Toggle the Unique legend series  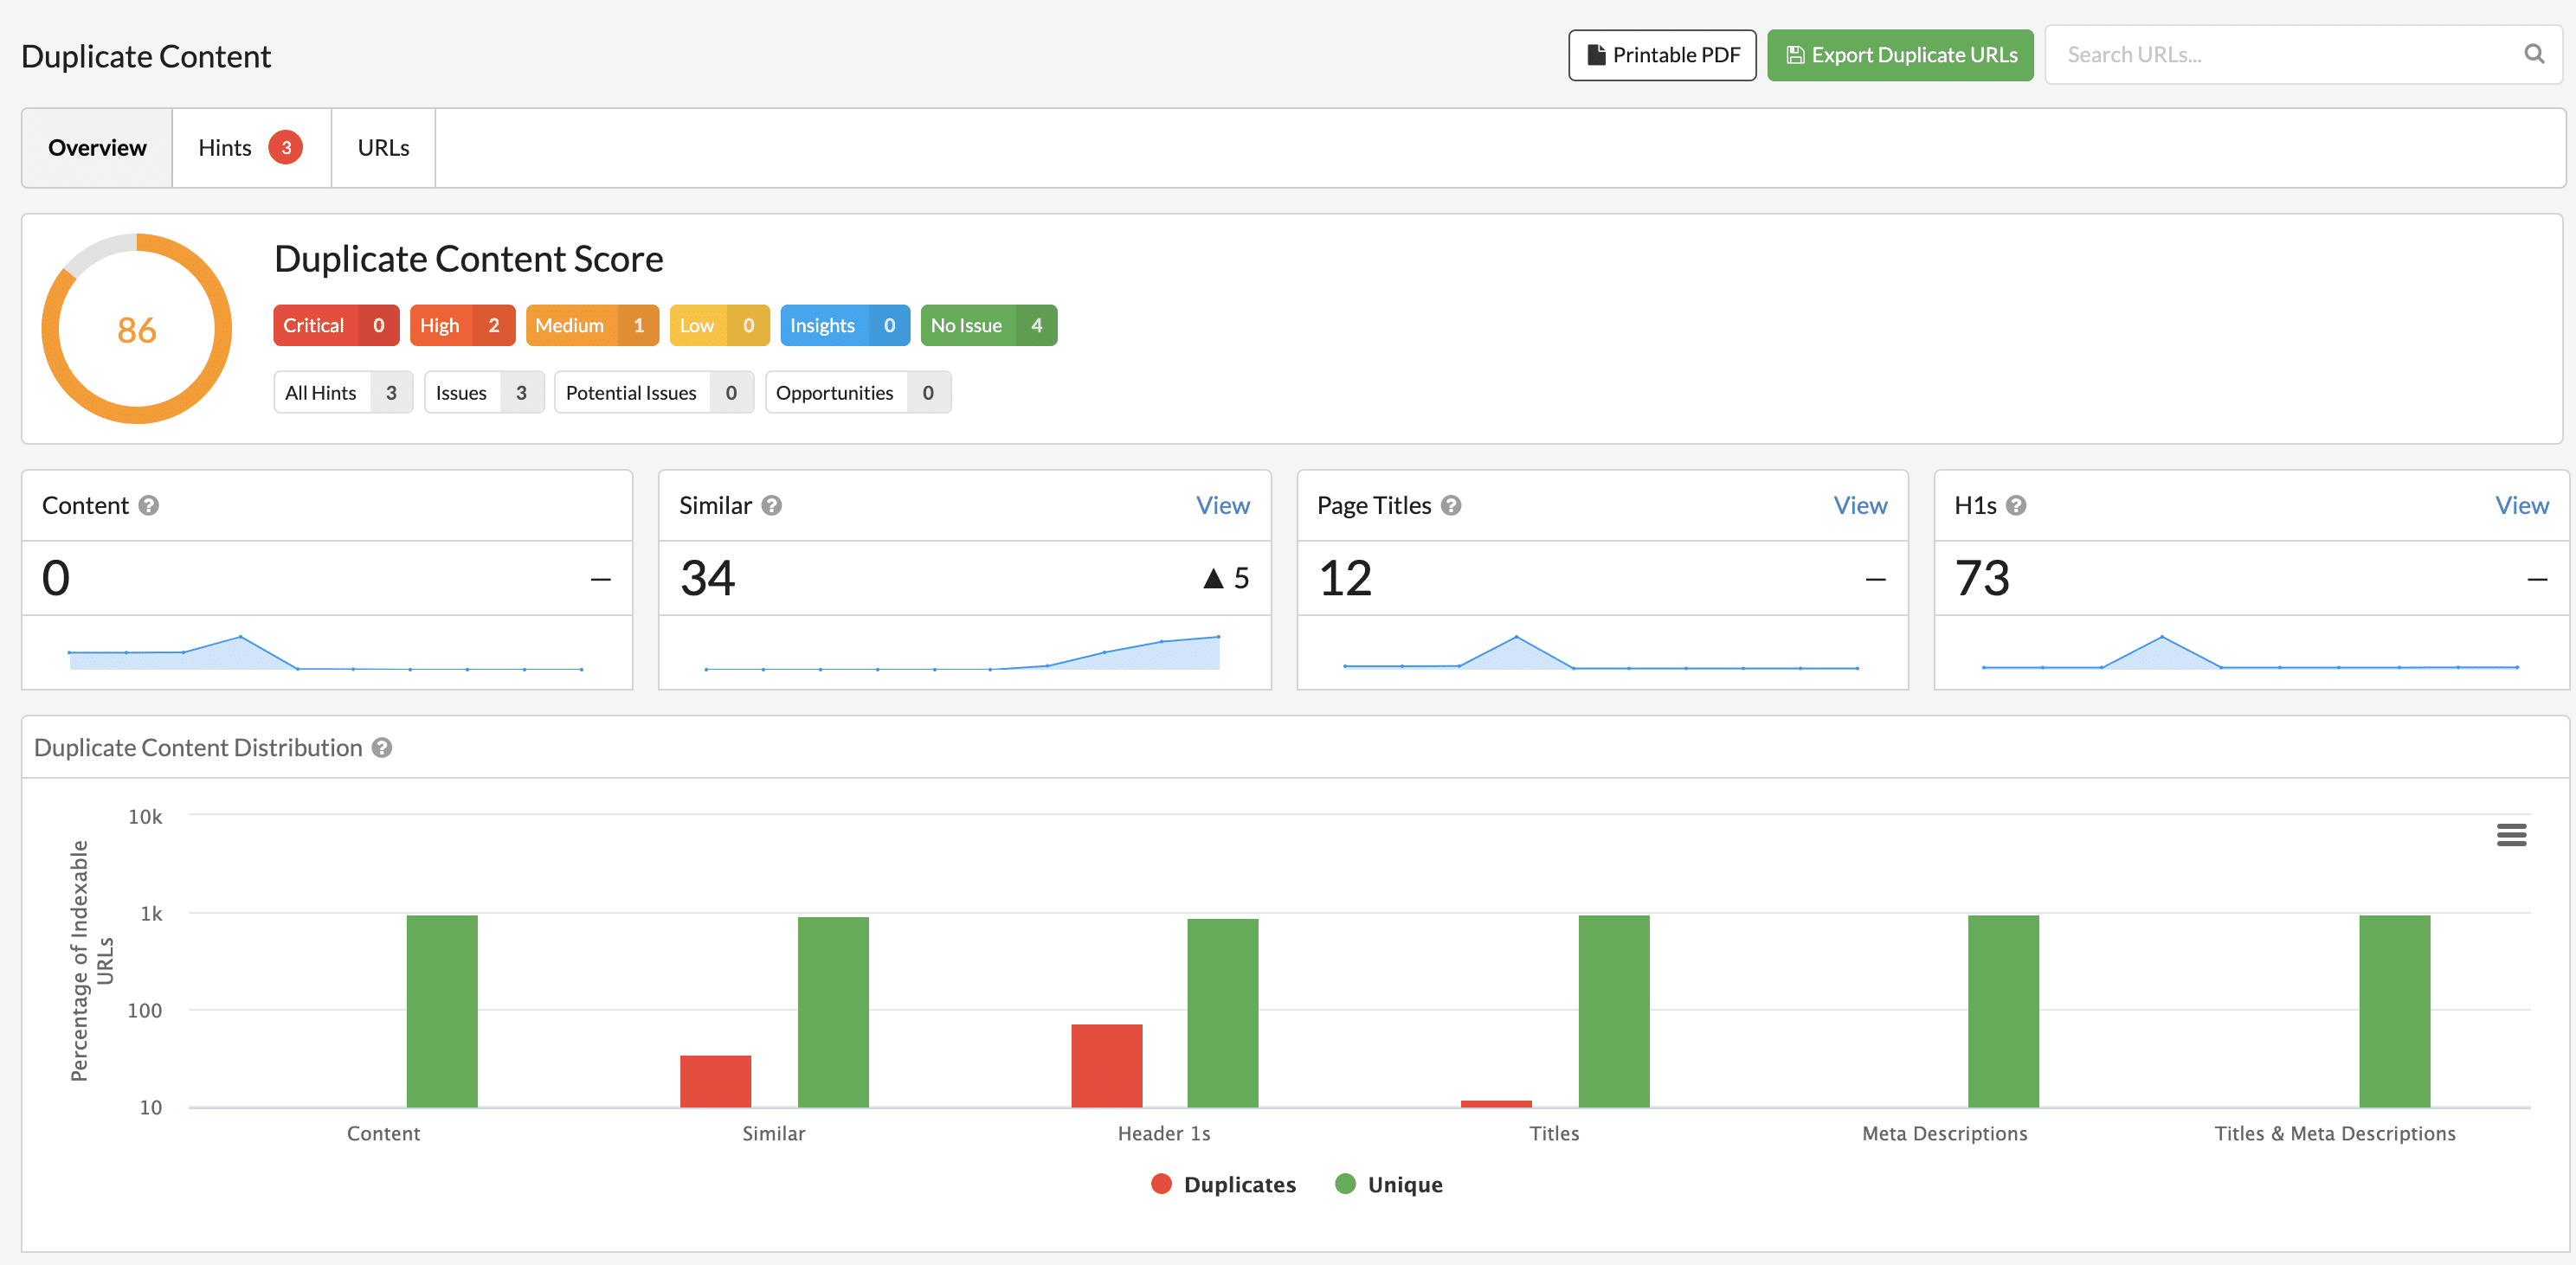[1389, 1184]
